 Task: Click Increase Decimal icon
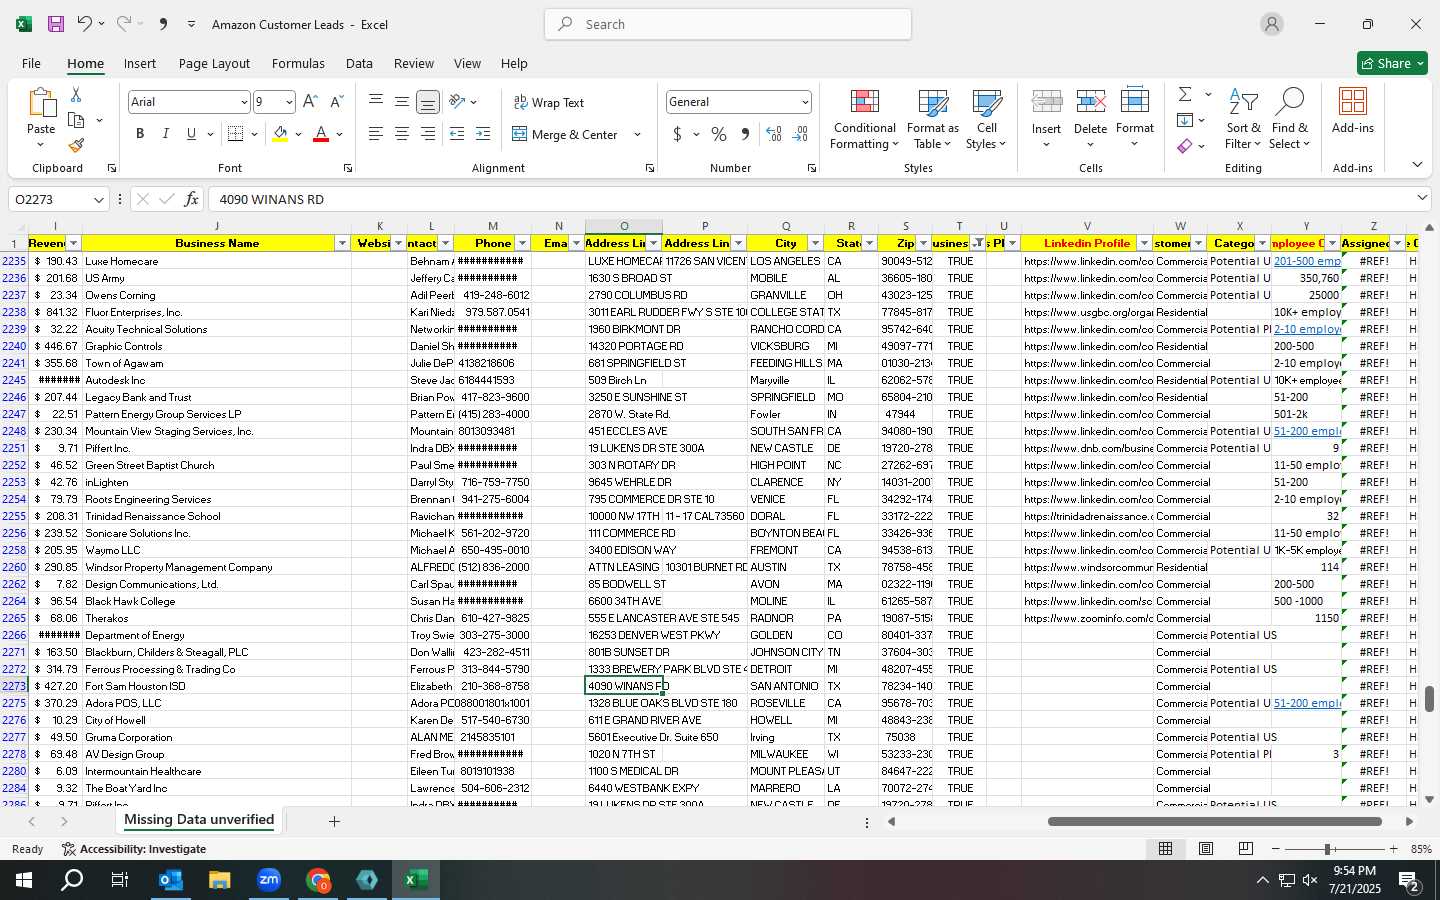tap(773, 134)
